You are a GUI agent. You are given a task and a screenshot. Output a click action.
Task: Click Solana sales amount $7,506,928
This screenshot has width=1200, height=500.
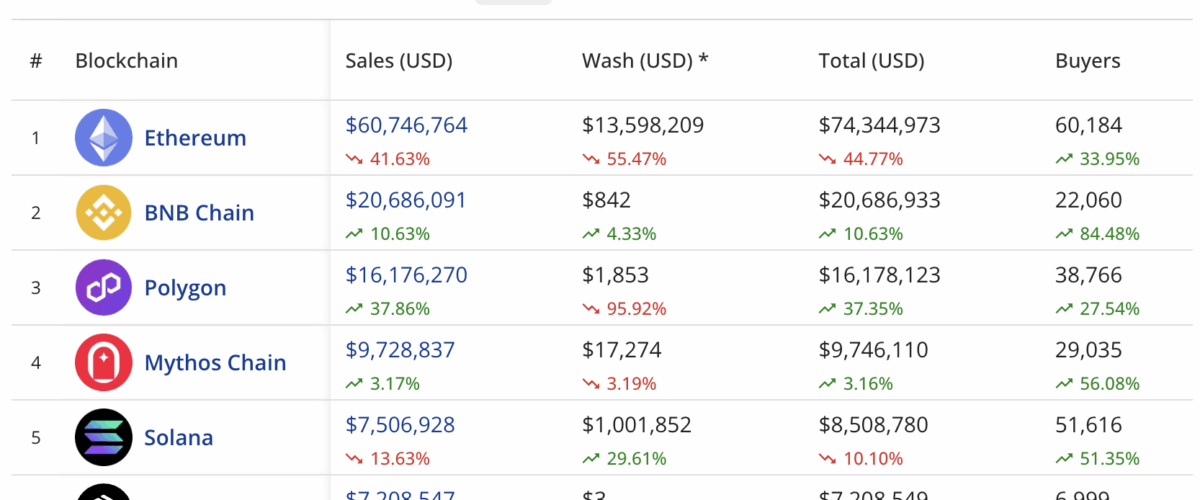click(400, 425)
